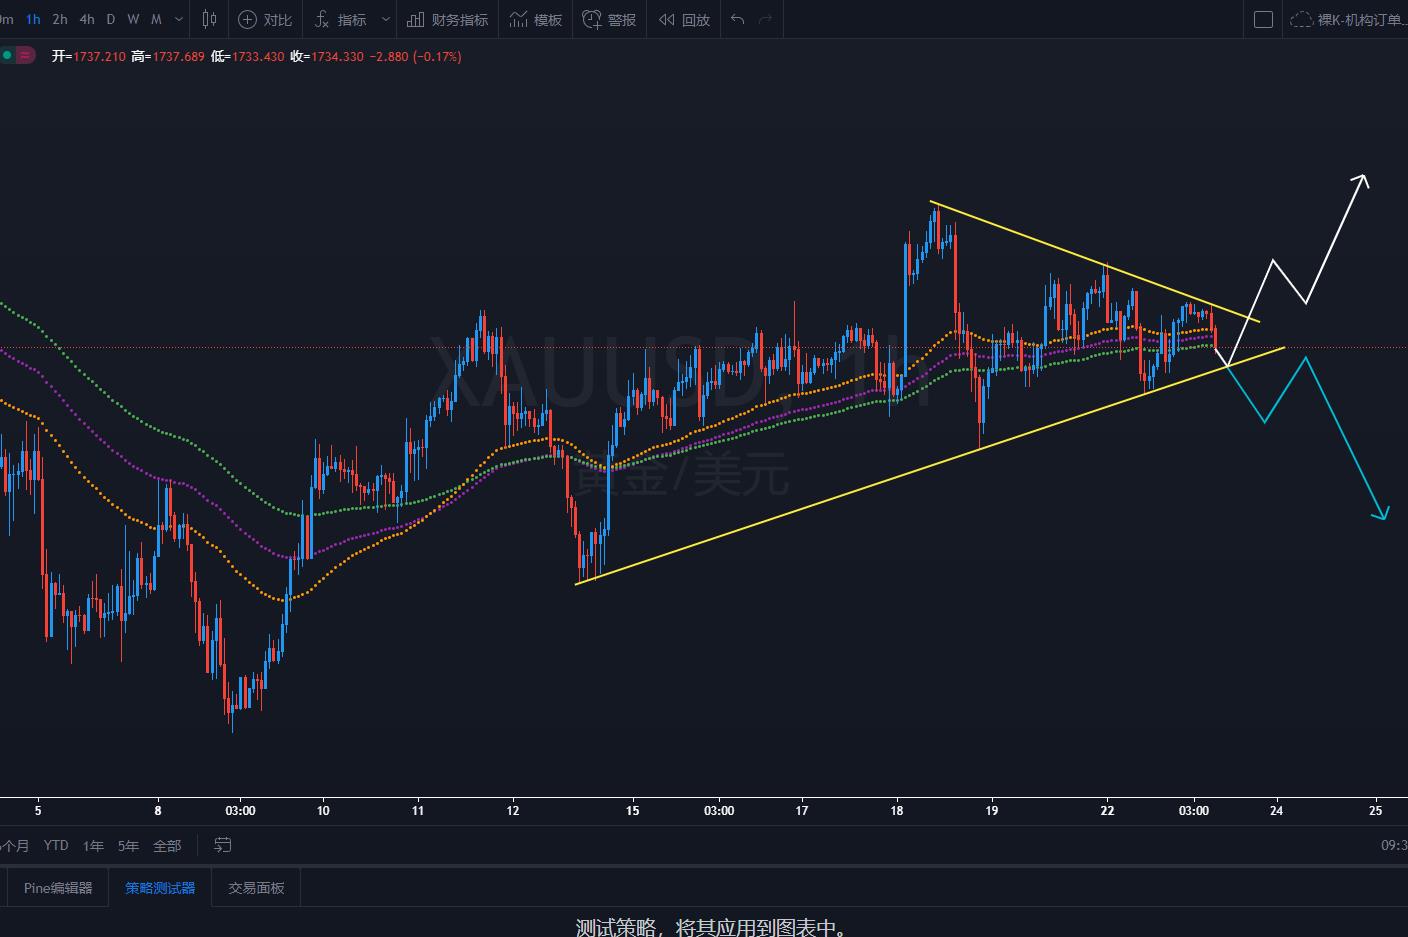Toggle the indicator legend pill switch

(x=20, y=56)
